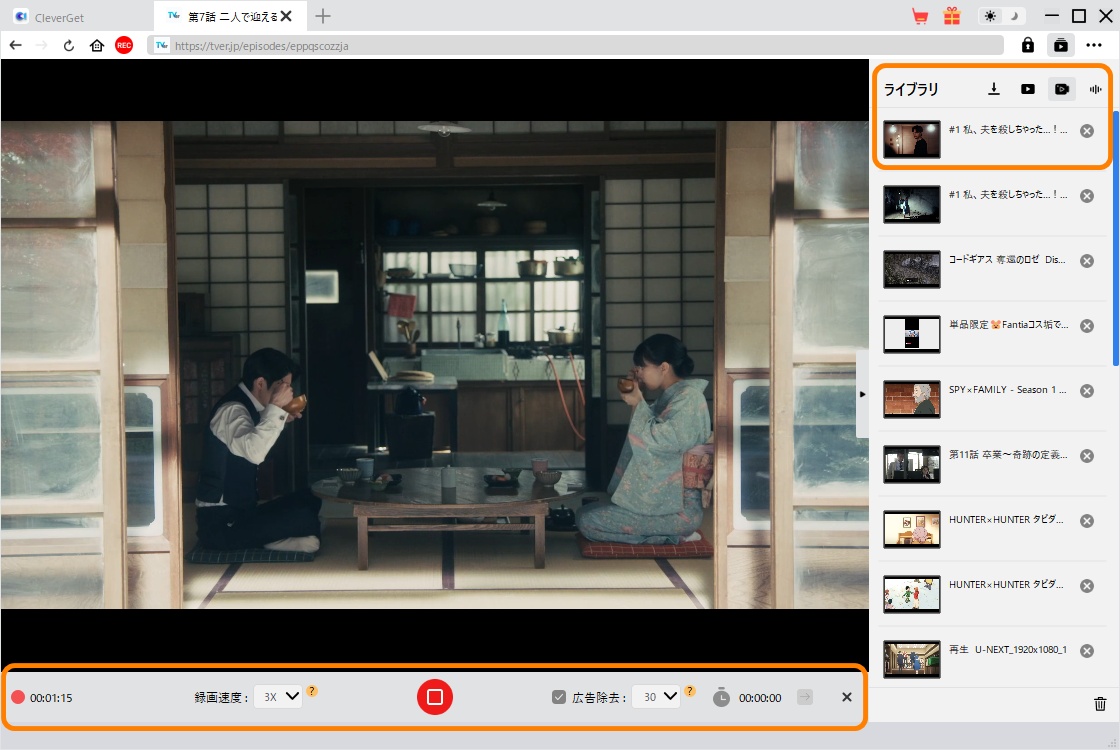
Task: Stop recording with red stop button
Action: tap(435, 697)
